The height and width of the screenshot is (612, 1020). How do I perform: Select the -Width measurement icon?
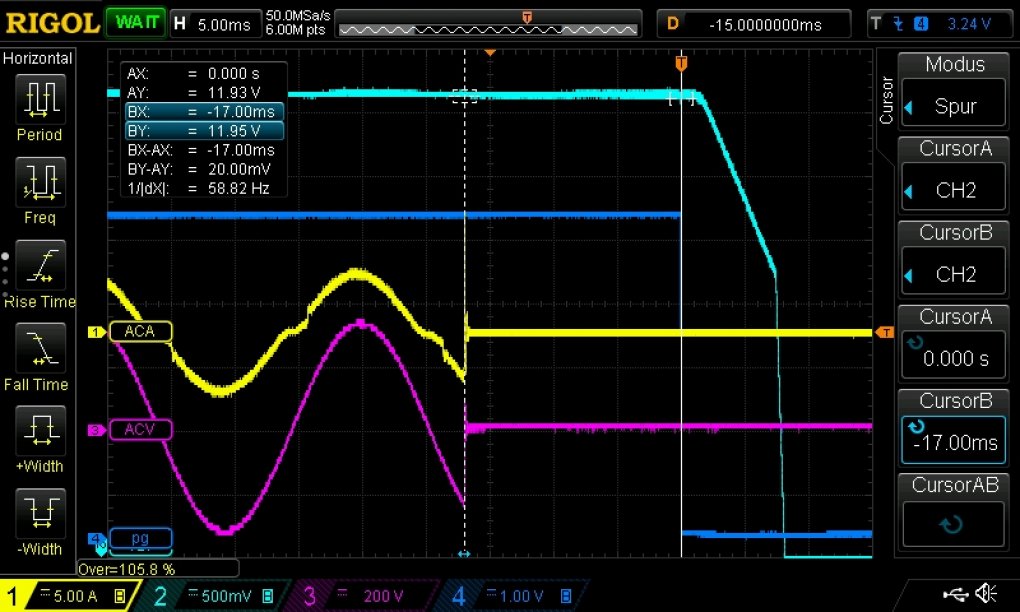coord(40,512)
